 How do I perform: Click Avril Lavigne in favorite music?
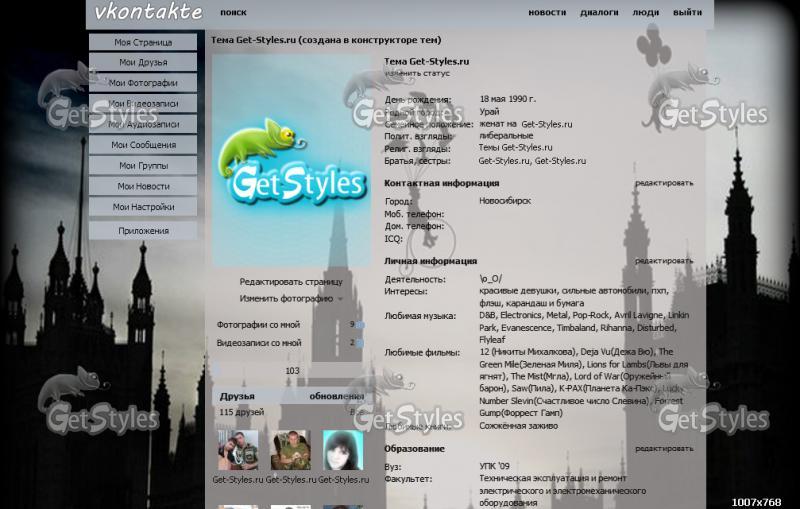(638, 315)
